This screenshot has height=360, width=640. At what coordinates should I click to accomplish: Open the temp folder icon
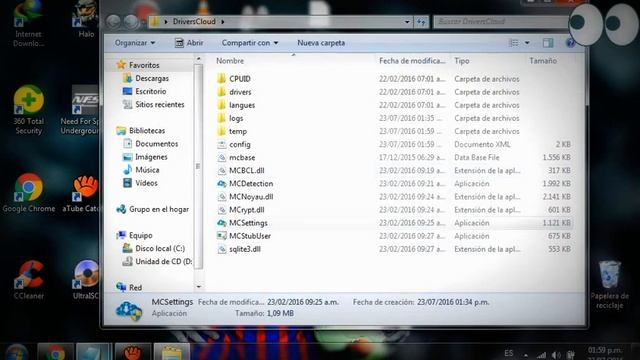click(x=221, y=131)
